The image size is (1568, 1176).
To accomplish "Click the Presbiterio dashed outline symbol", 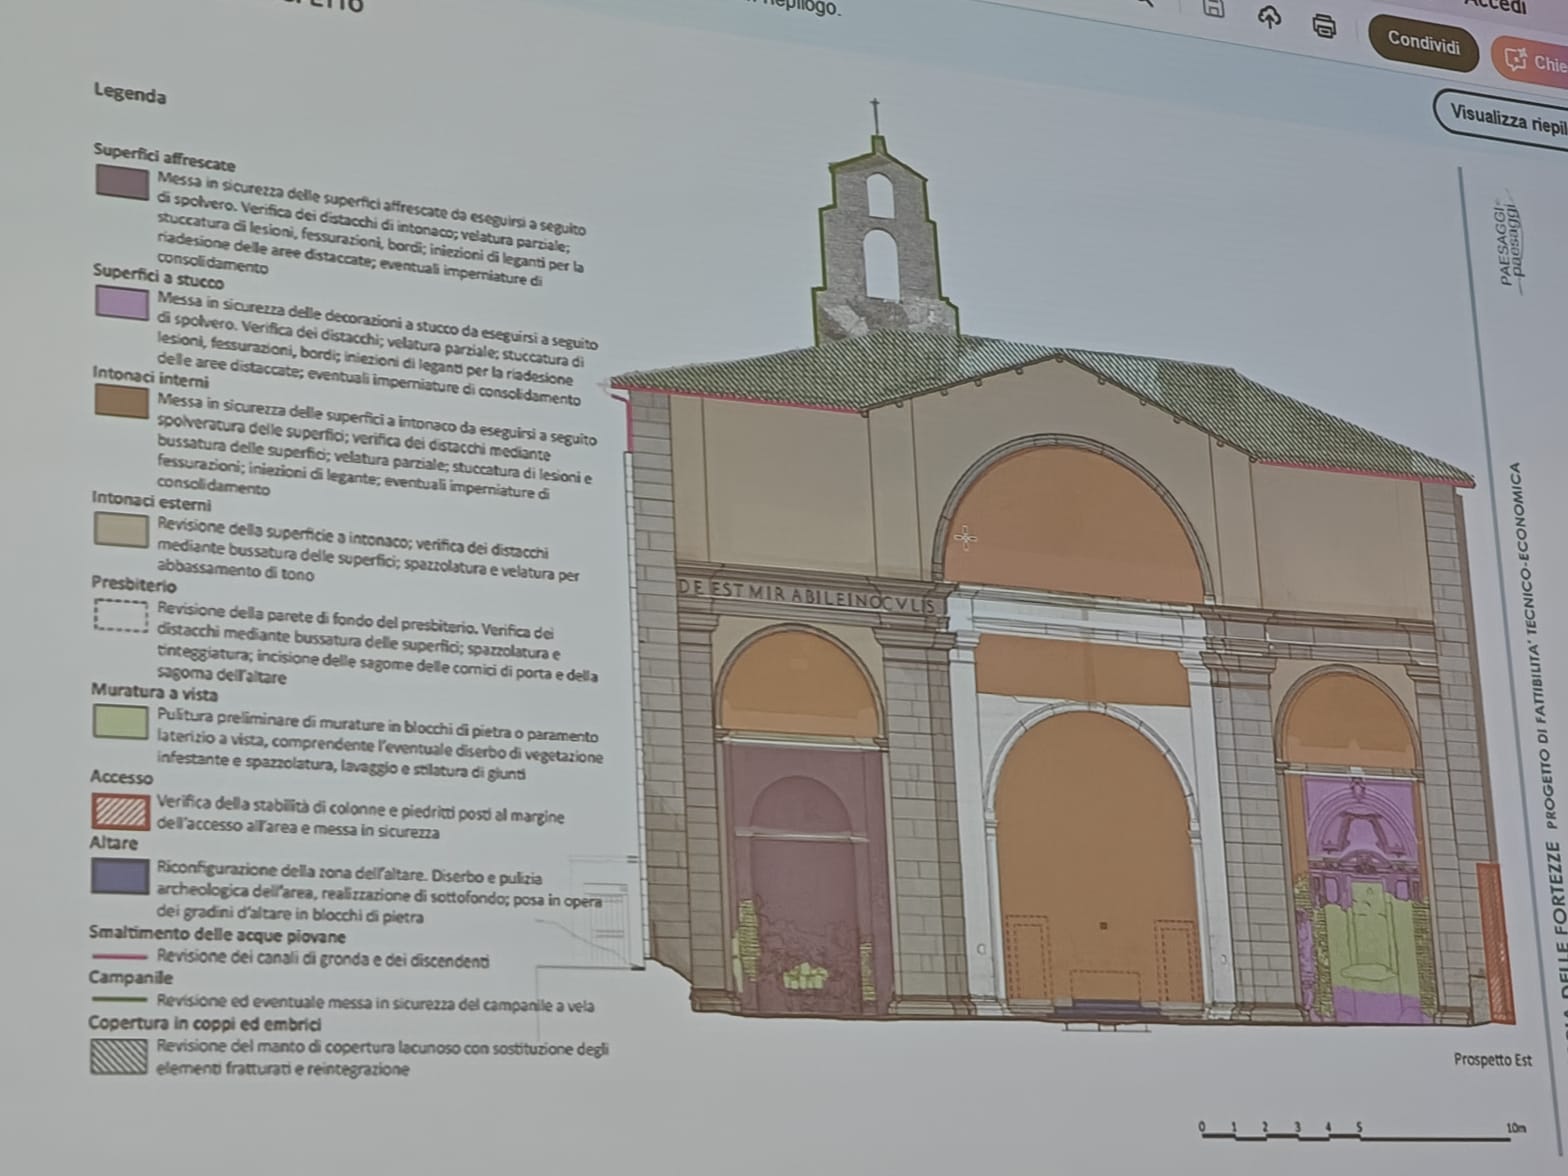I will point(121,616).
